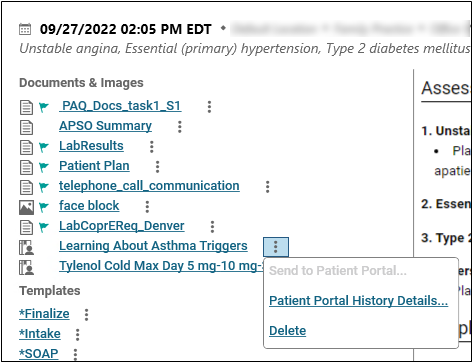Select the Send to Patient Portal option
The width and height of the screenshot is (472, 362).
338,271
